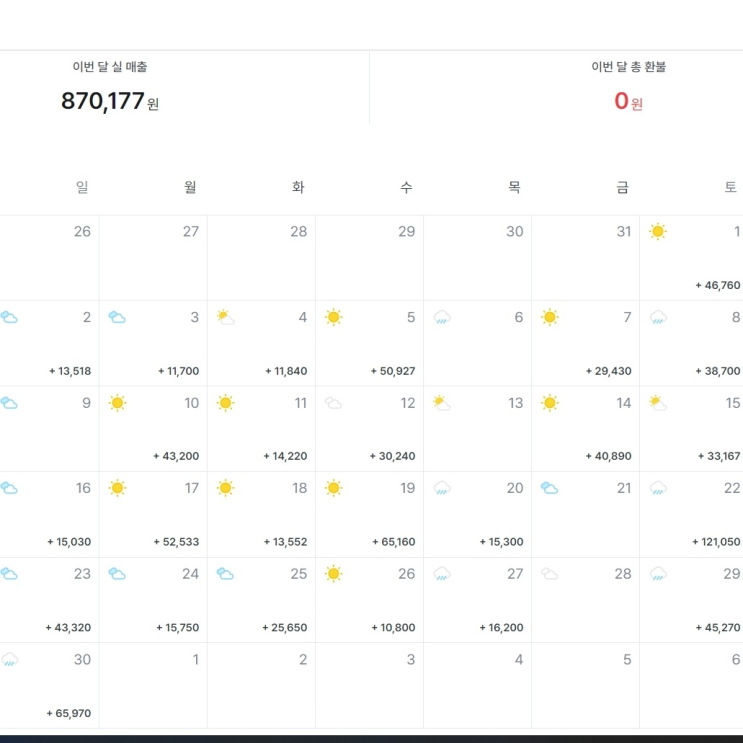The height and width of the screenshot is (743, 743).
Task: Open the +65,970 sales entry on day 30
Action: coord(69,713)
